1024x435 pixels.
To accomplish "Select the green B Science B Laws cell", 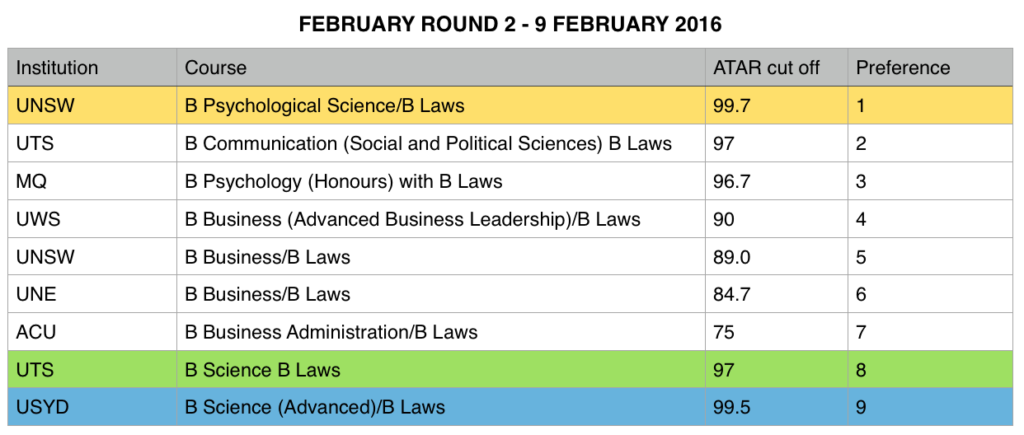I will pyautogui.click(x=263, y=370).
